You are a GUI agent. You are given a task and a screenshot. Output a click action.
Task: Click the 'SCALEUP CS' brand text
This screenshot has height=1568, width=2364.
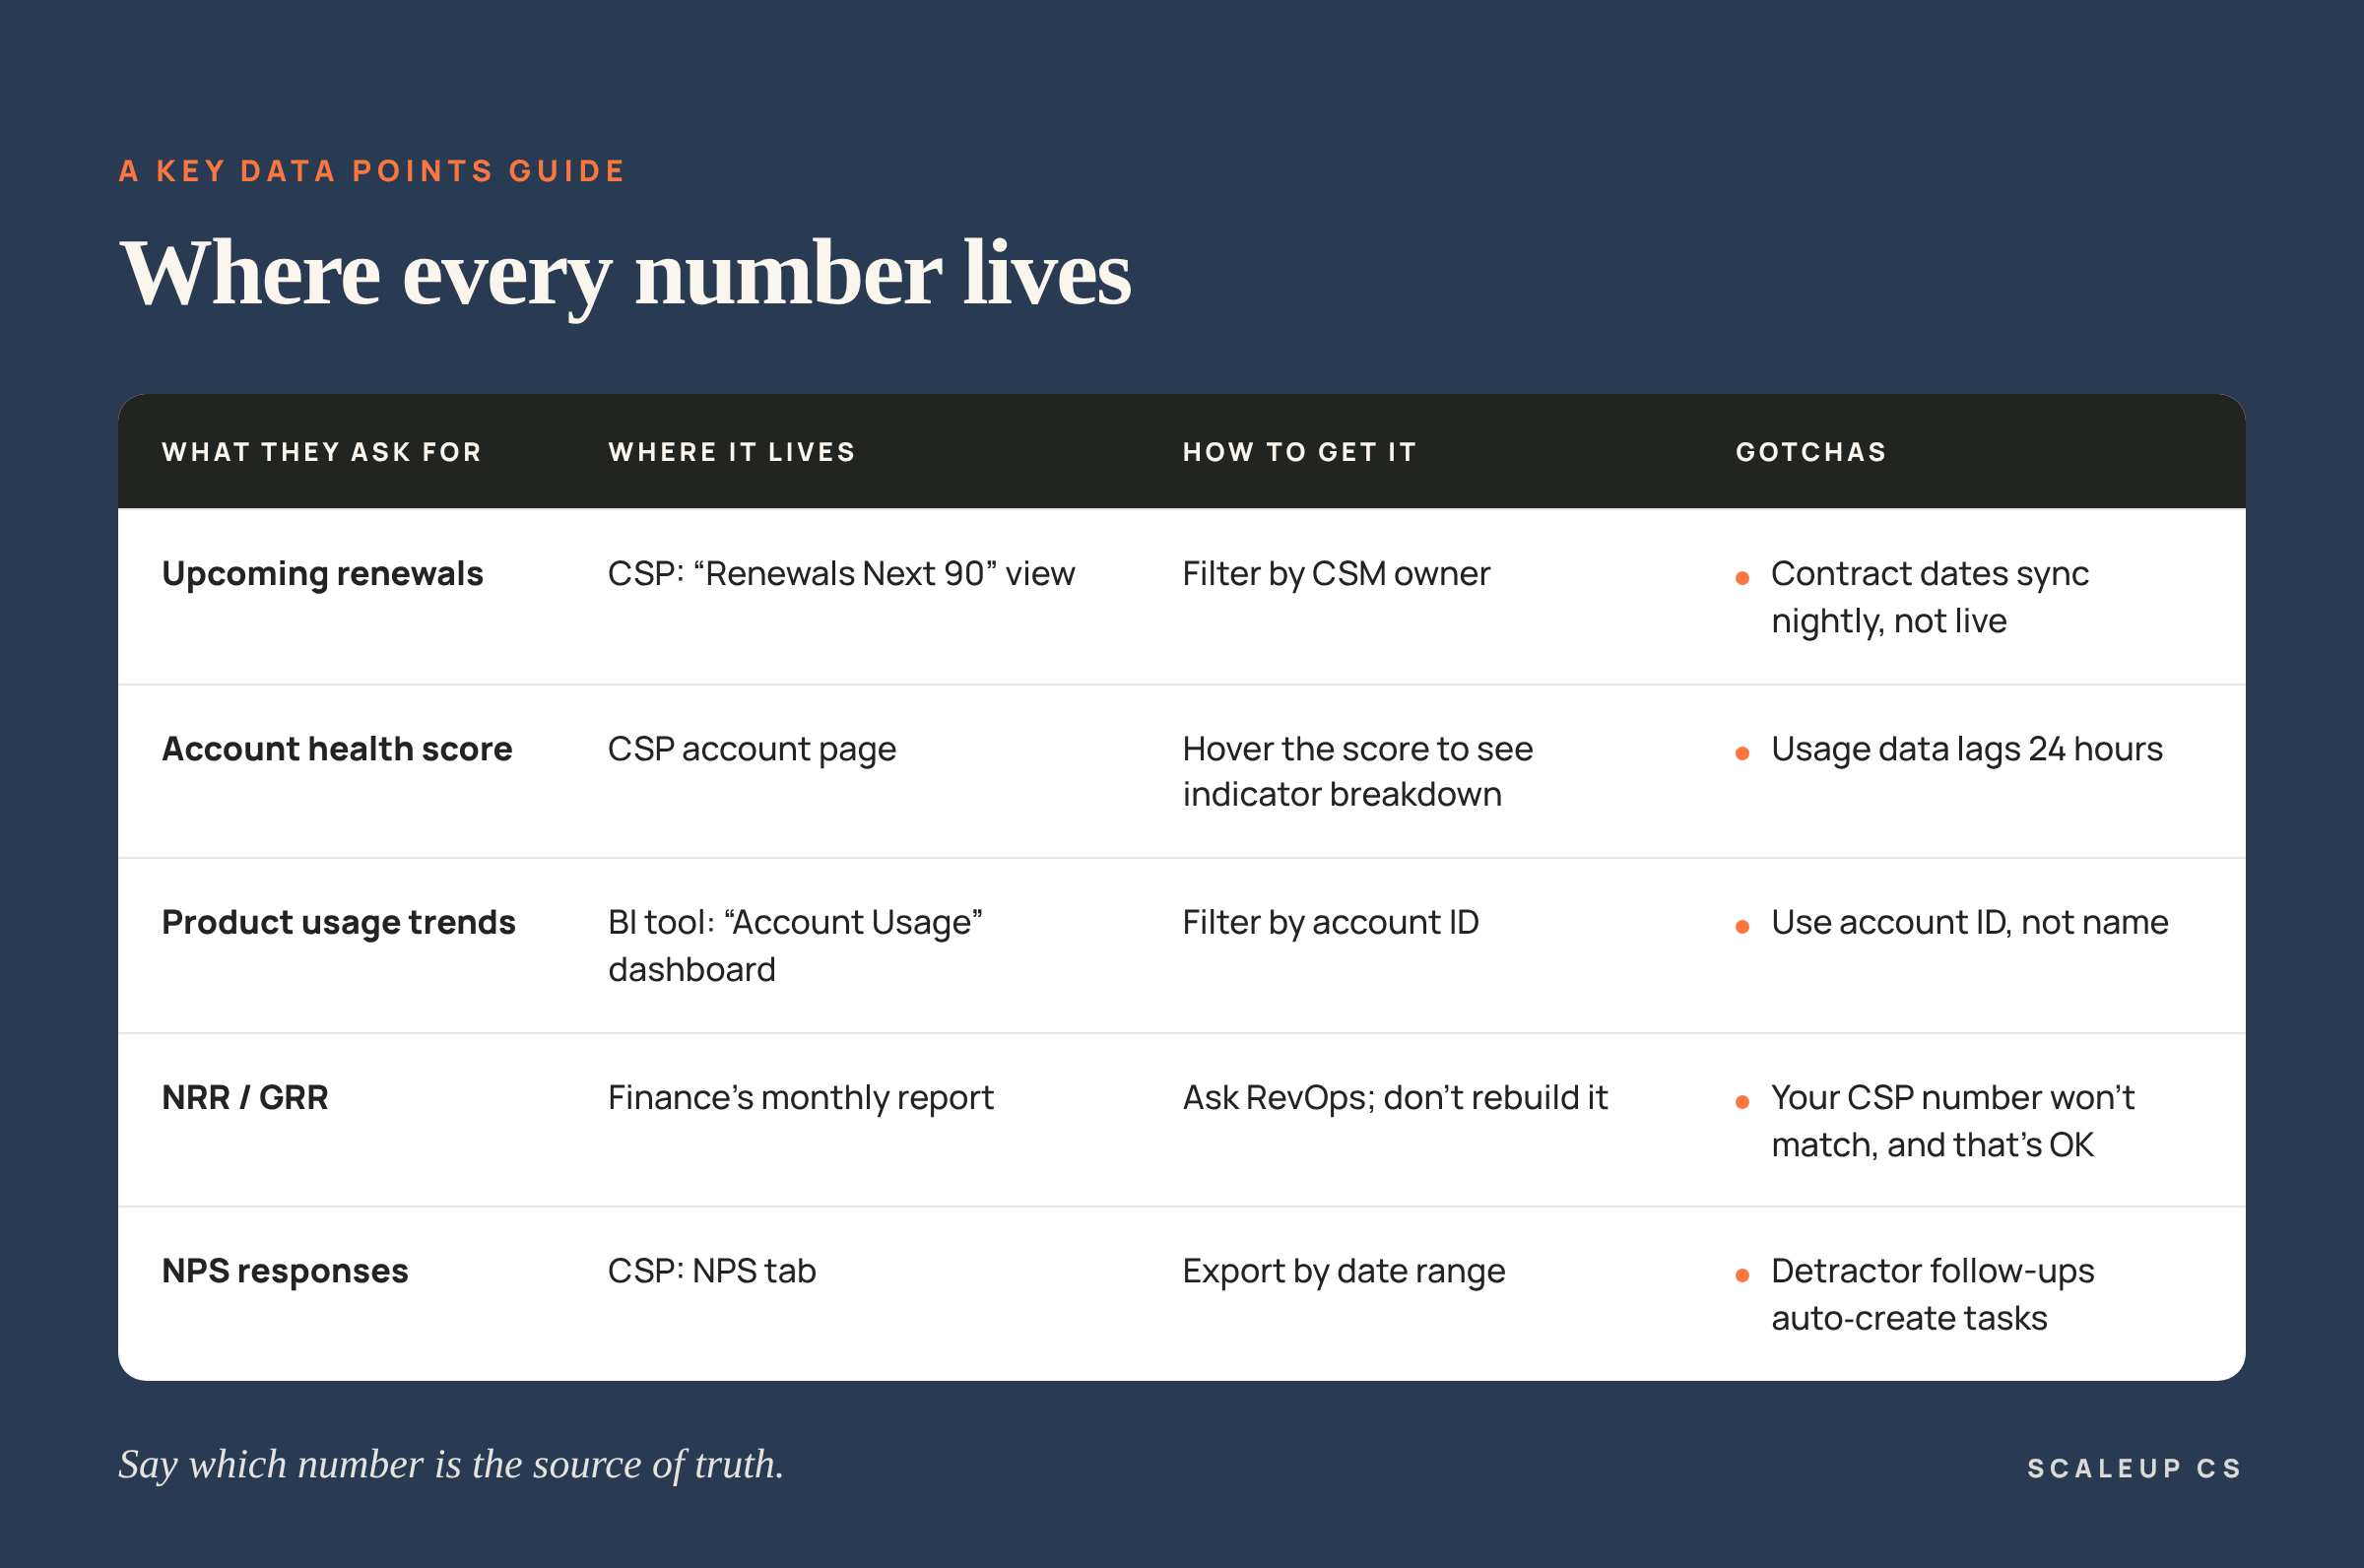(2134, 1468)
